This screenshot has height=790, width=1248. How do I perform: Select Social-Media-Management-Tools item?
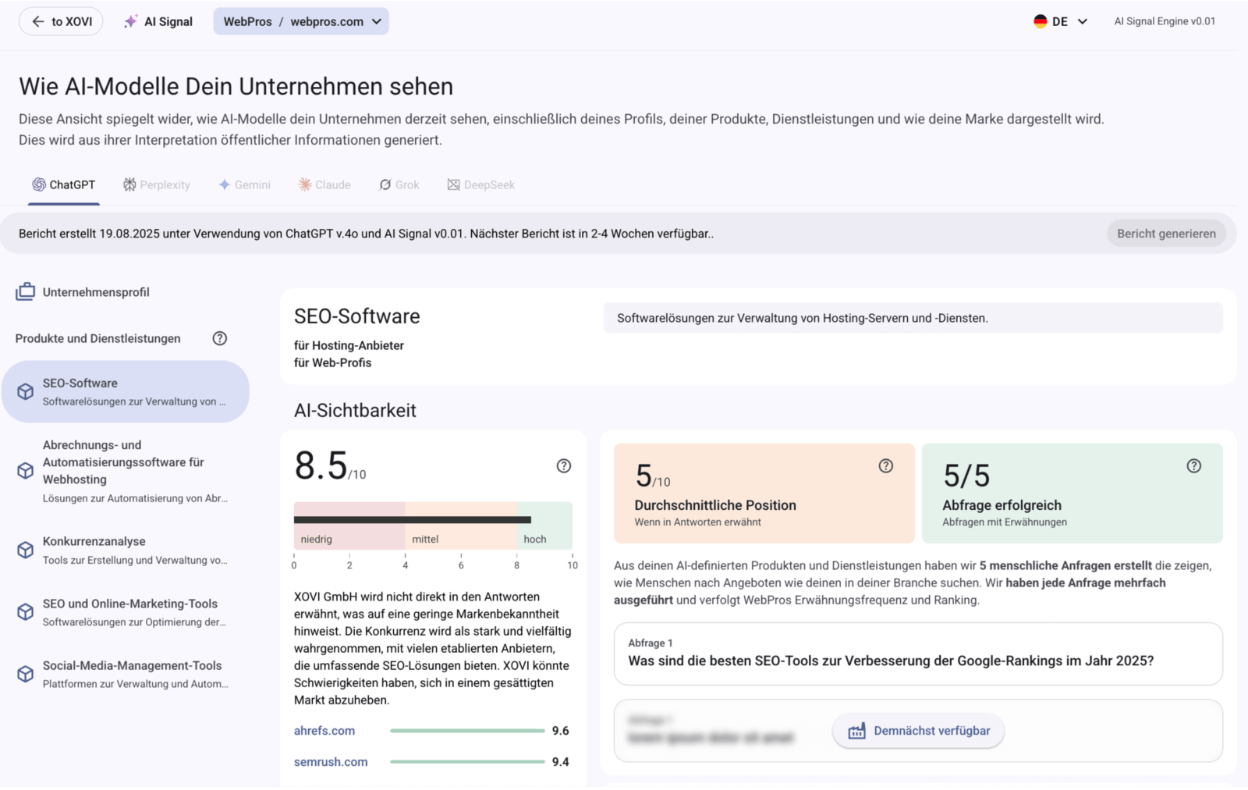[125, 674]
